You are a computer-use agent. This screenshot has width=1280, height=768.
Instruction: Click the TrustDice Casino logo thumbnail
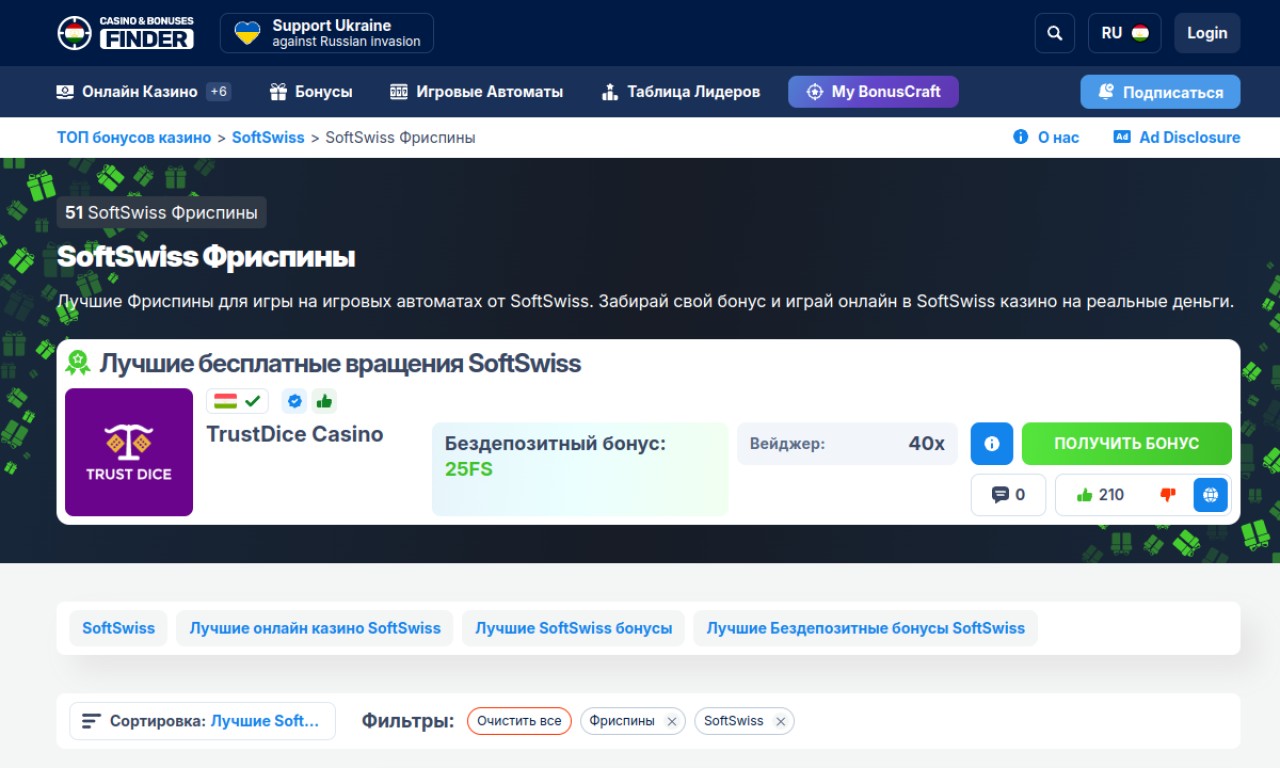129,452
